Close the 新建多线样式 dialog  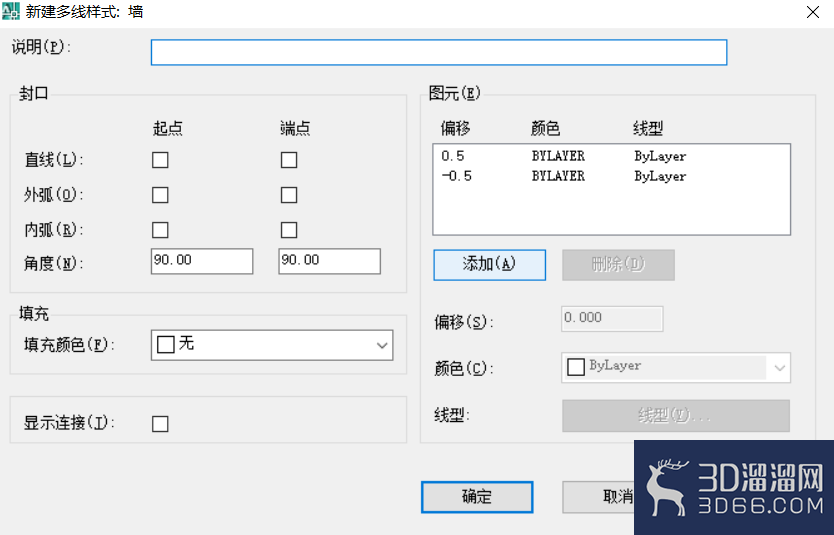pos(812,12)
